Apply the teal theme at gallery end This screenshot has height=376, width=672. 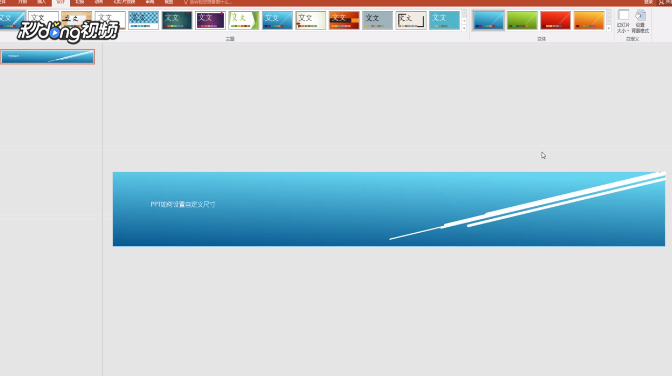tap(444, 20)
